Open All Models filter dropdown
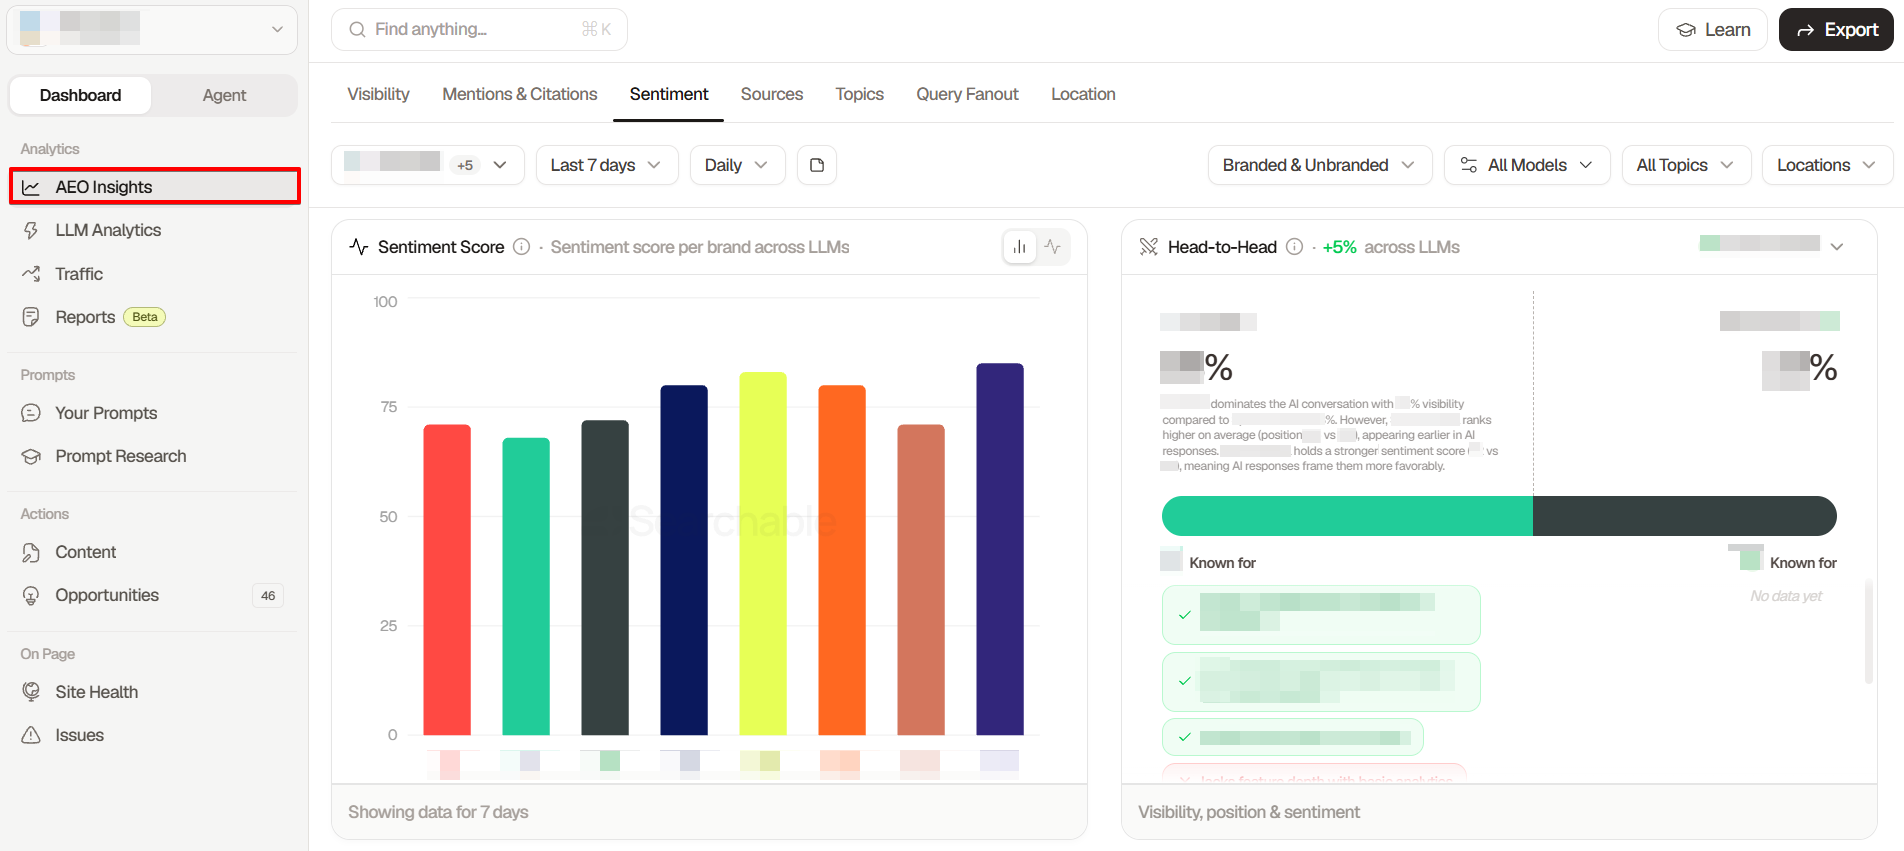This screenshot has width=1904, height=851. tap(1527, 165)
